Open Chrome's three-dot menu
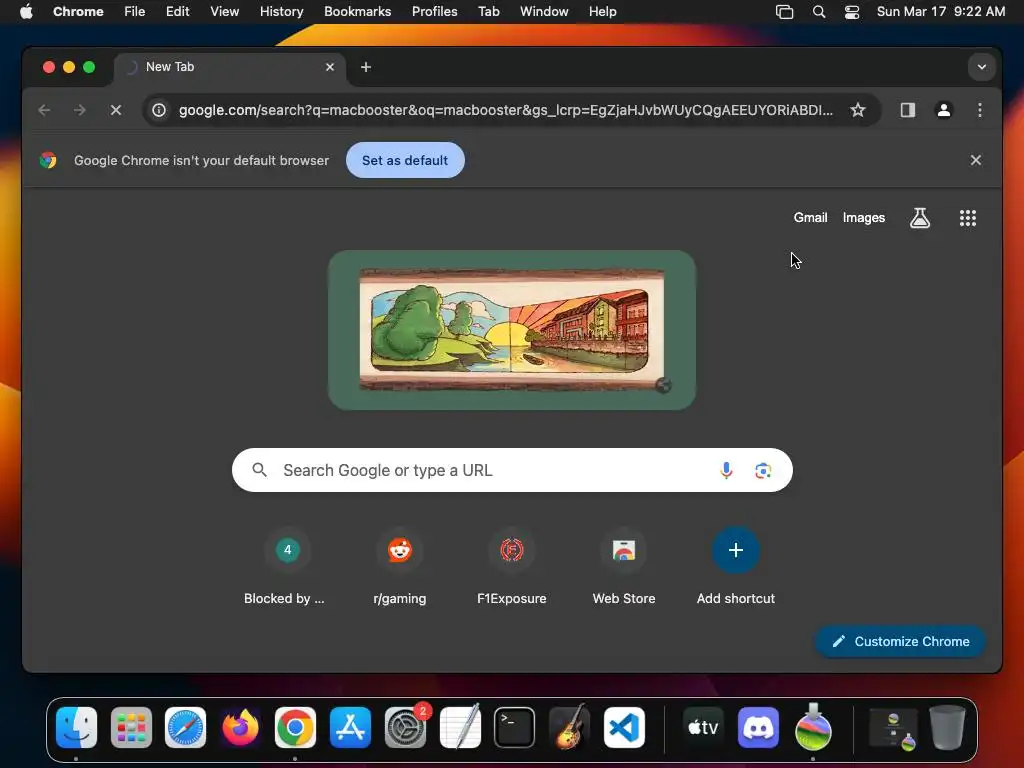Viewport: 1024px width, 768px height. (x=980, y=110)
